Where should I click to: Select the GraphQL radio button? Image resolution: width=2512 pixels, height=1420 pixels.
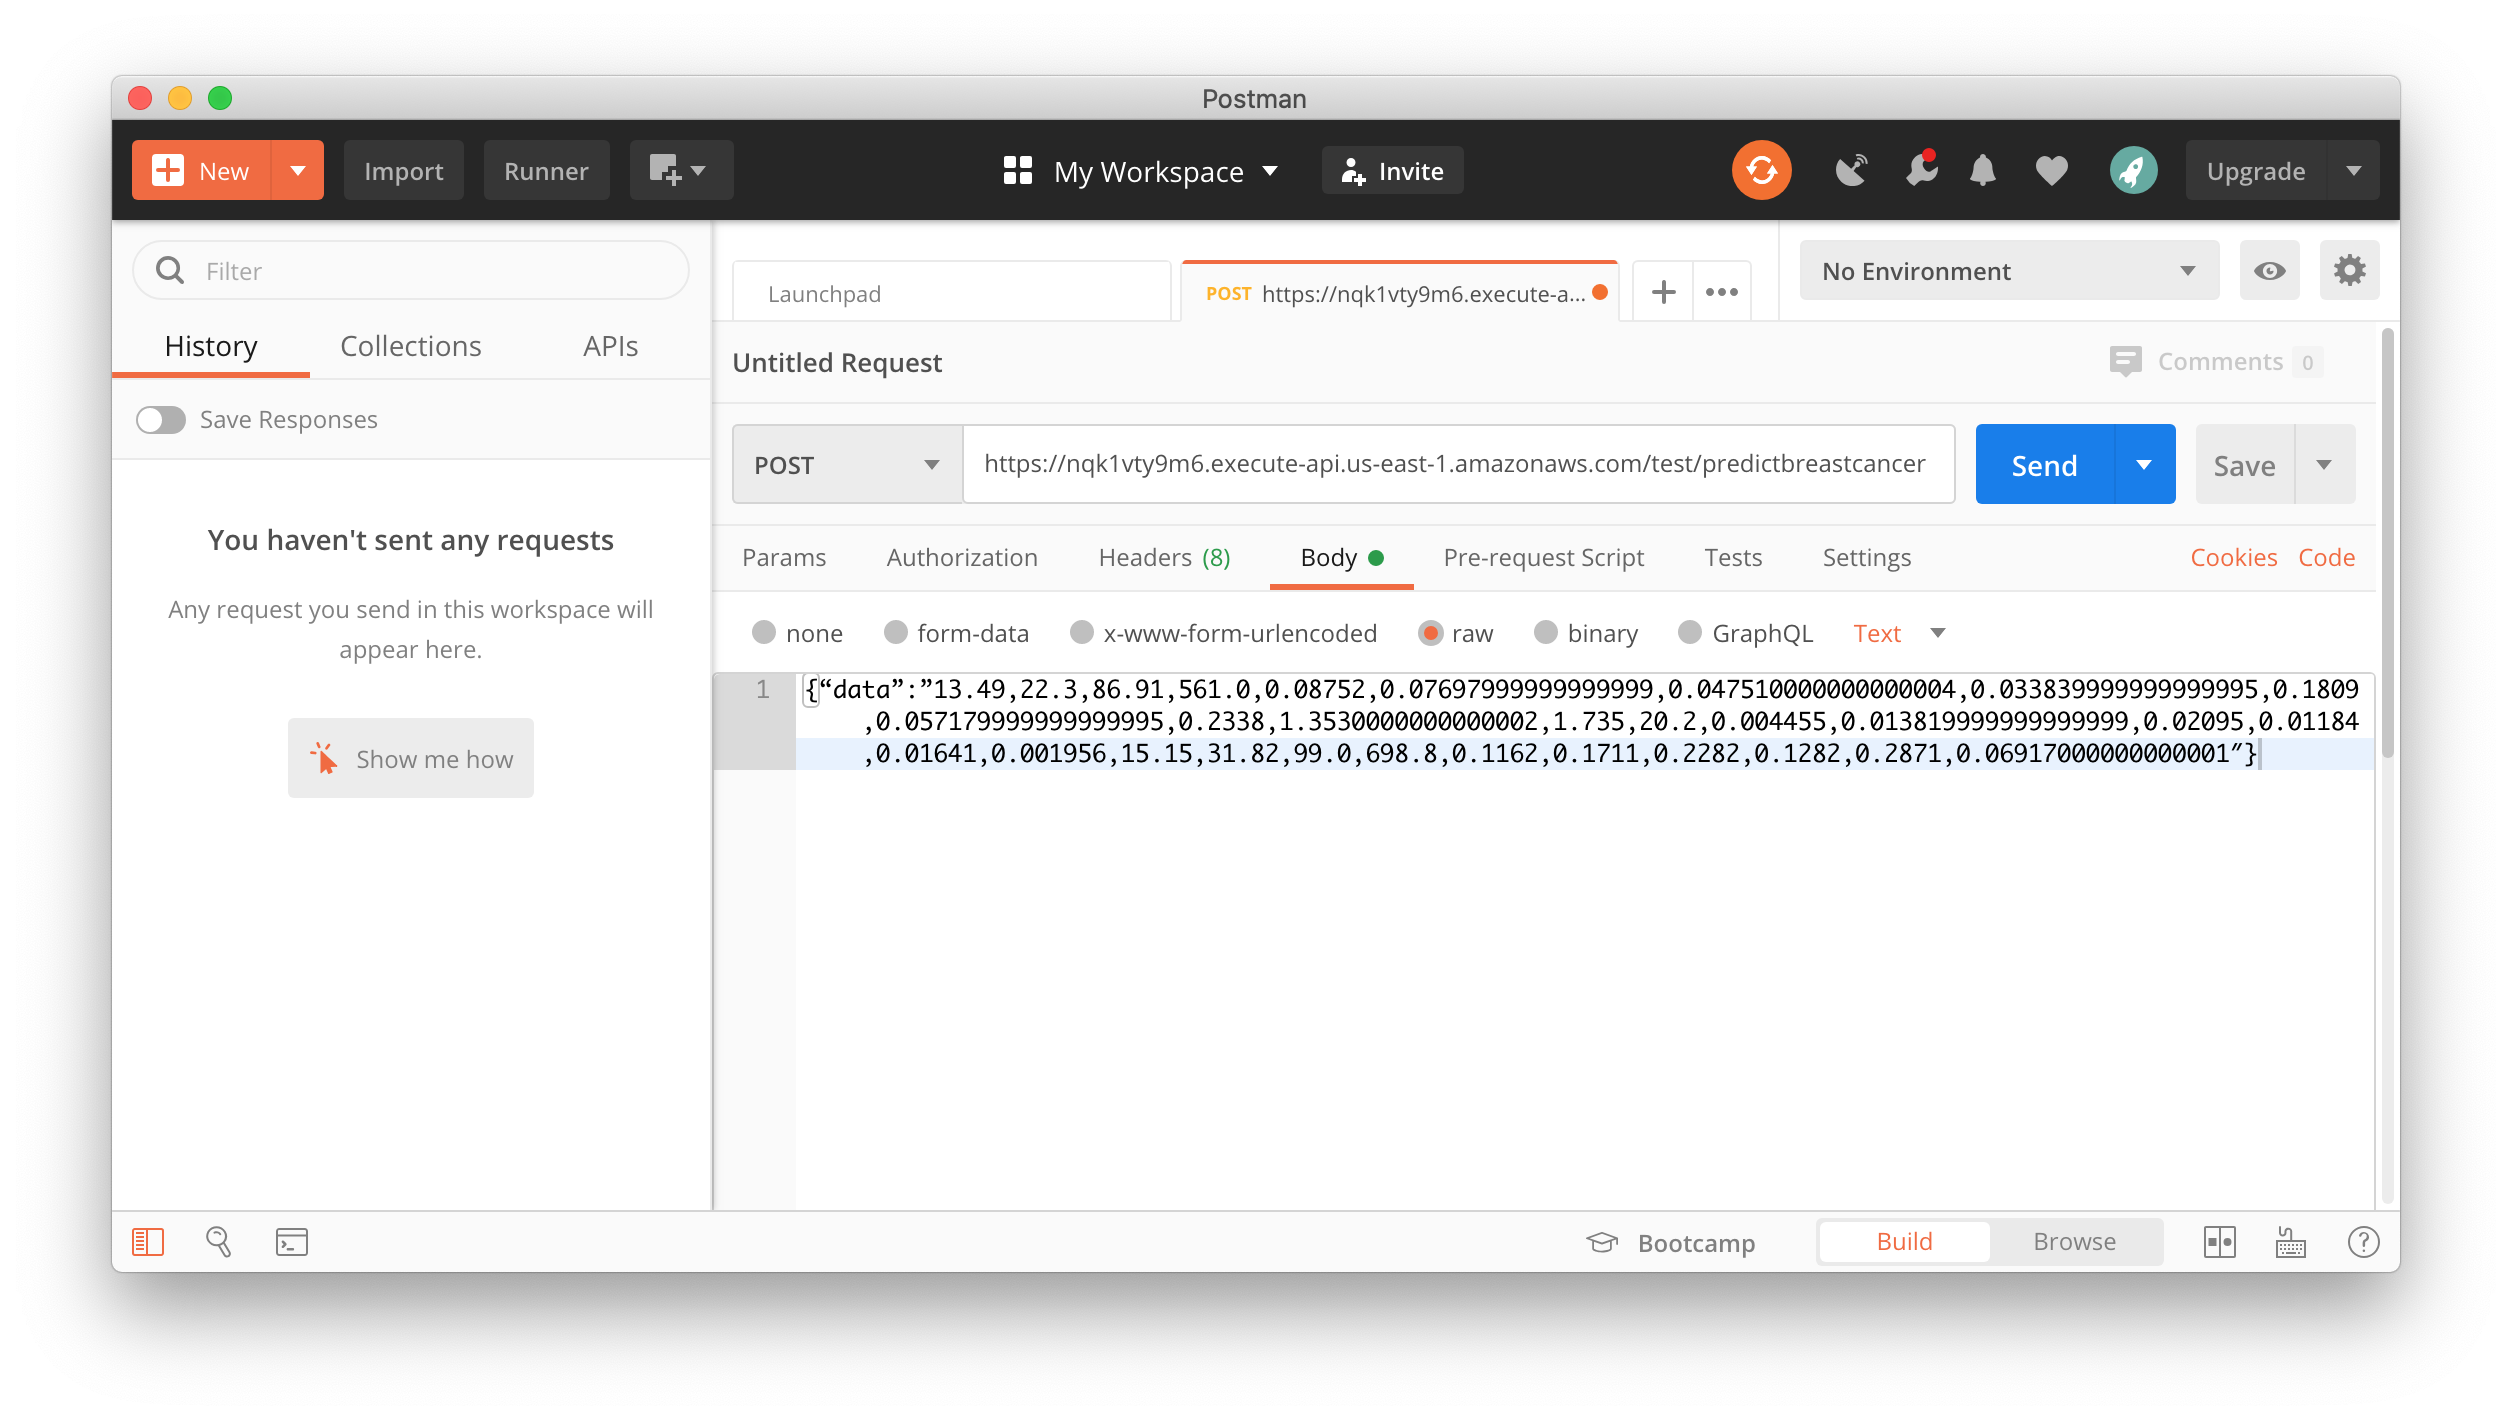[1690, 633]
